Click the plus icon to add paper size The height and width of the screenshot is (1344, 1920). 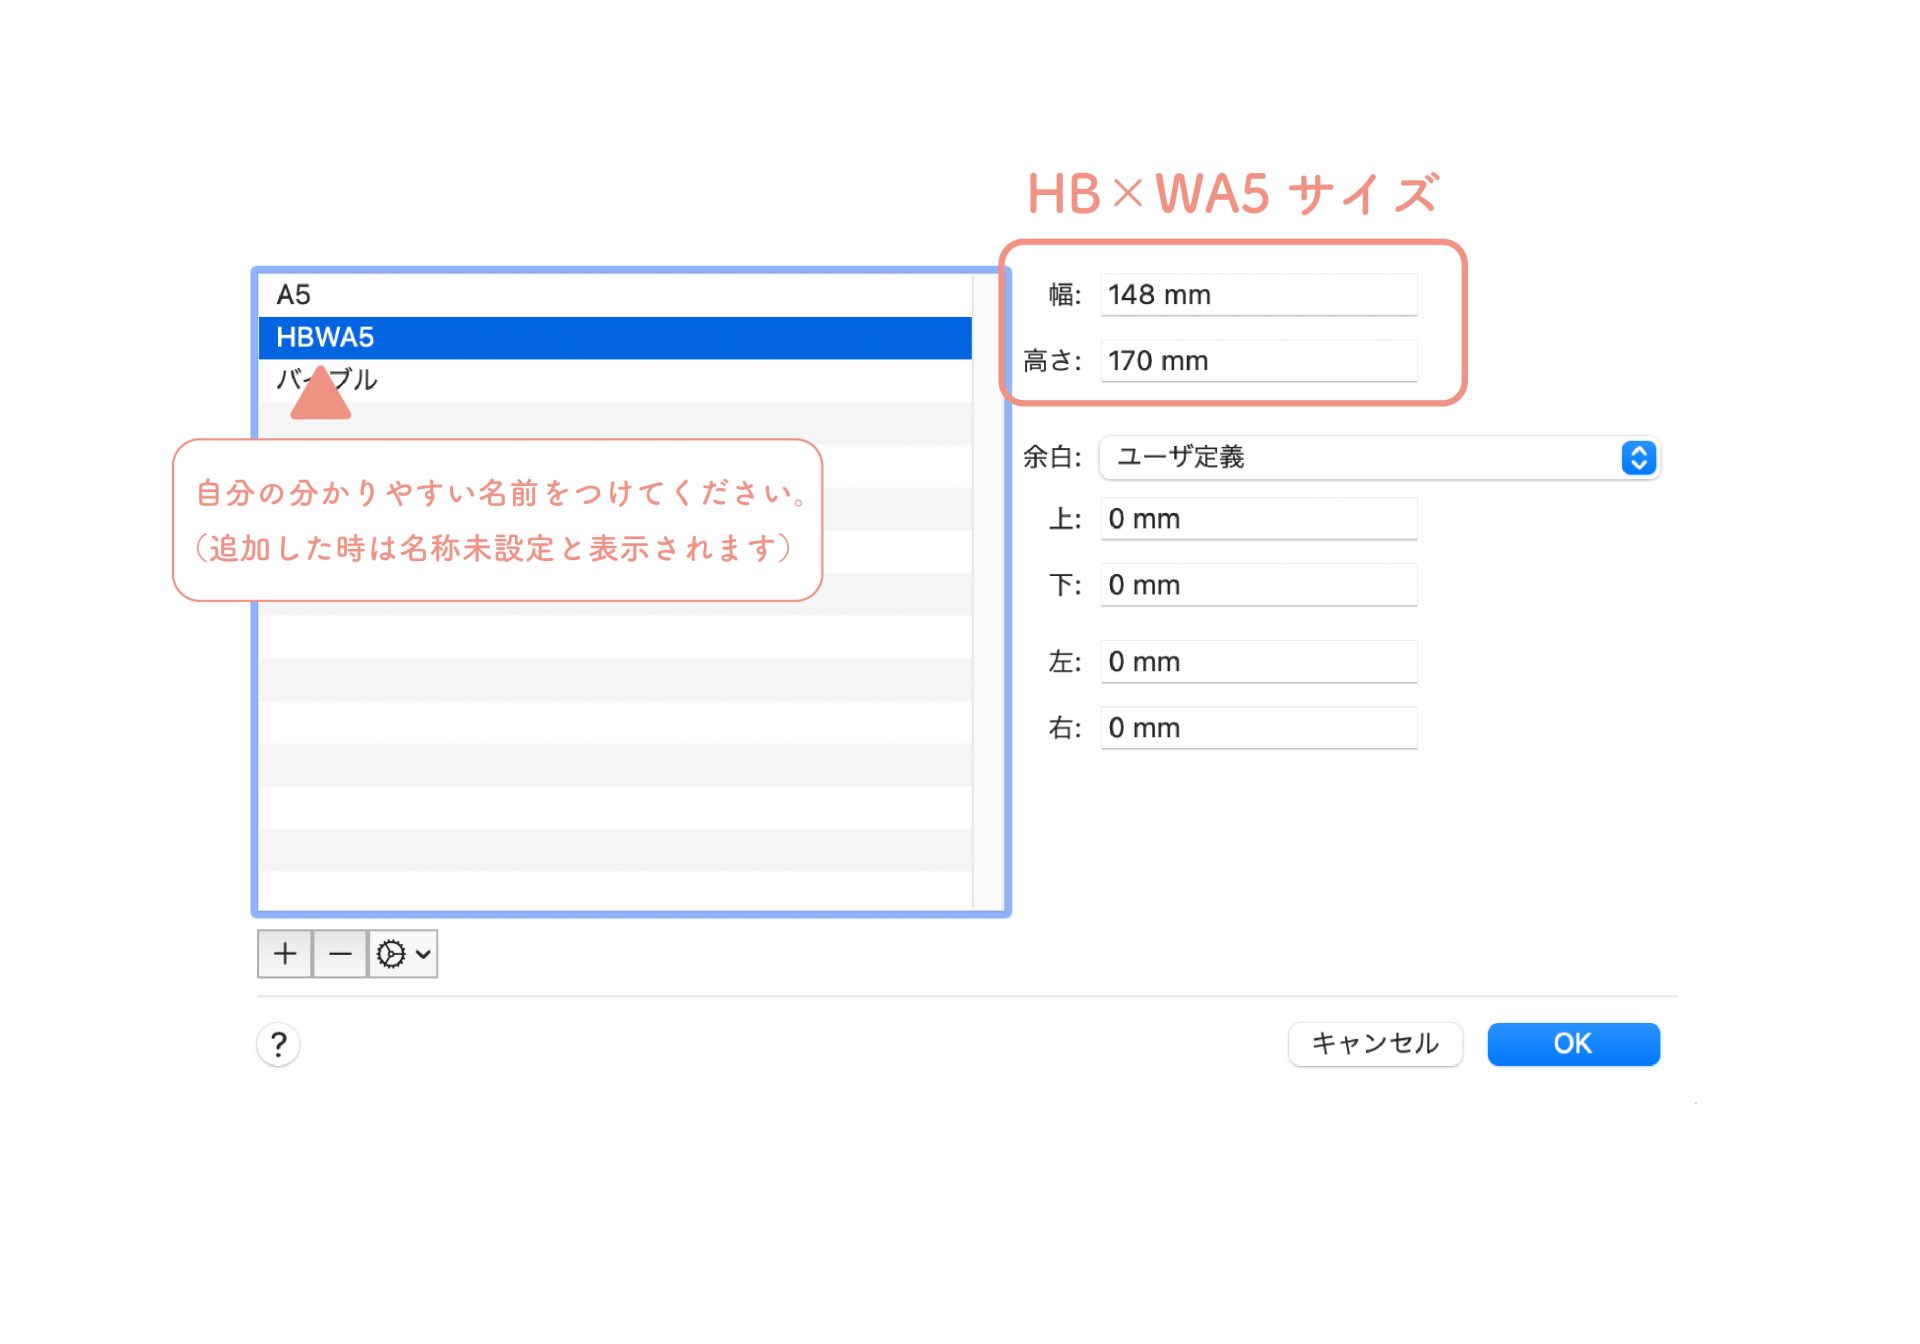click(285, 954)
